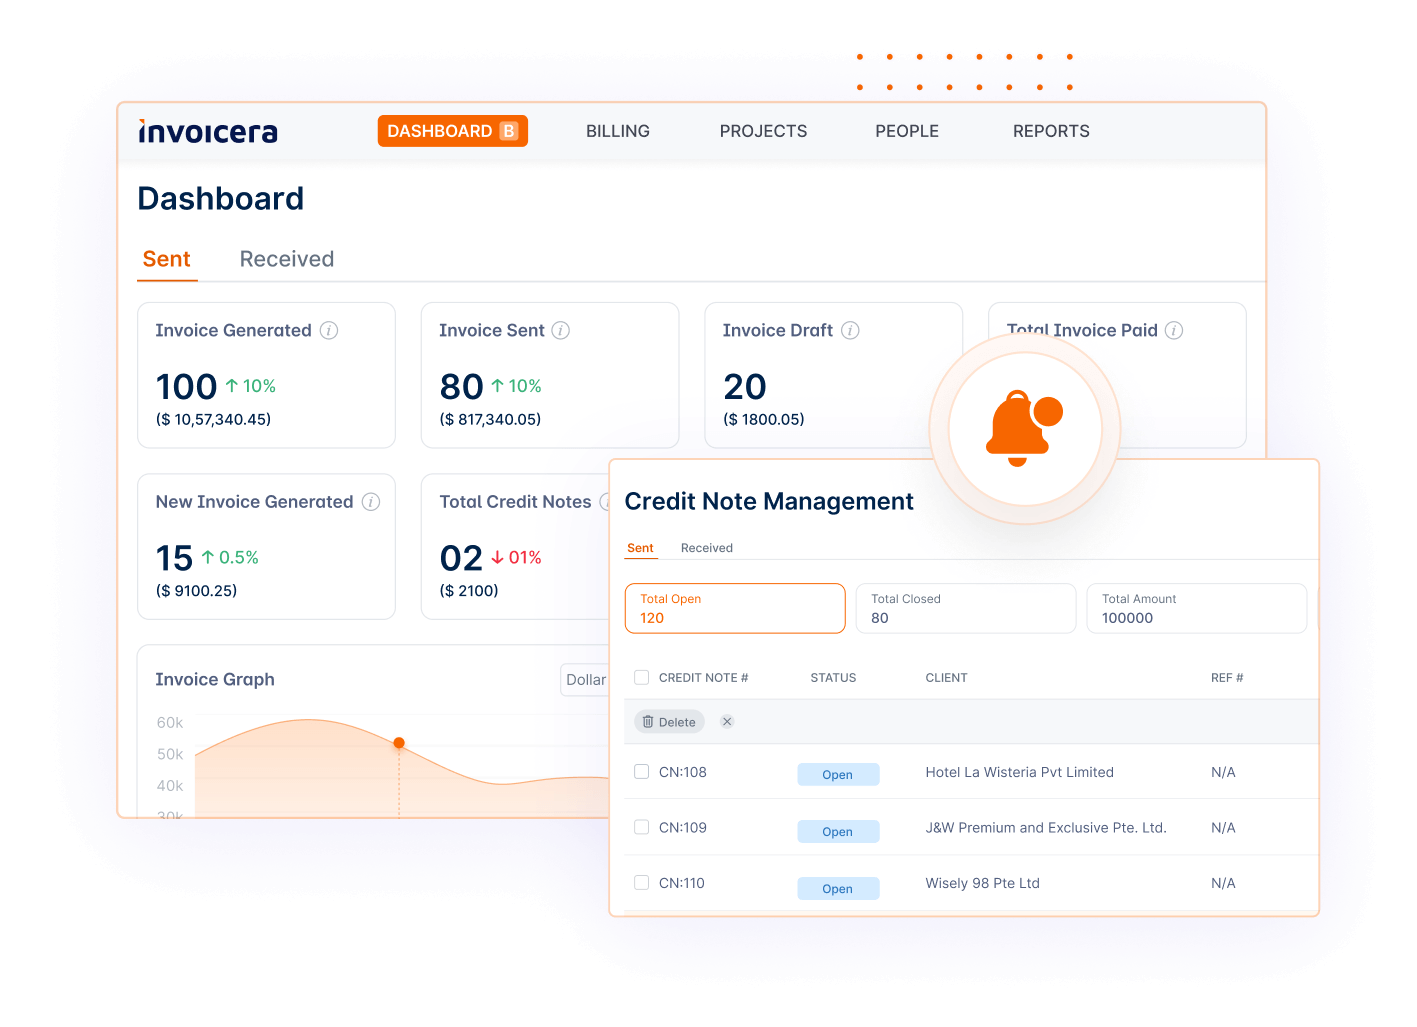Screen dimensions: 1417x1027
Task: Switch to Dashboard Received tab
Action: coord(287,259)
